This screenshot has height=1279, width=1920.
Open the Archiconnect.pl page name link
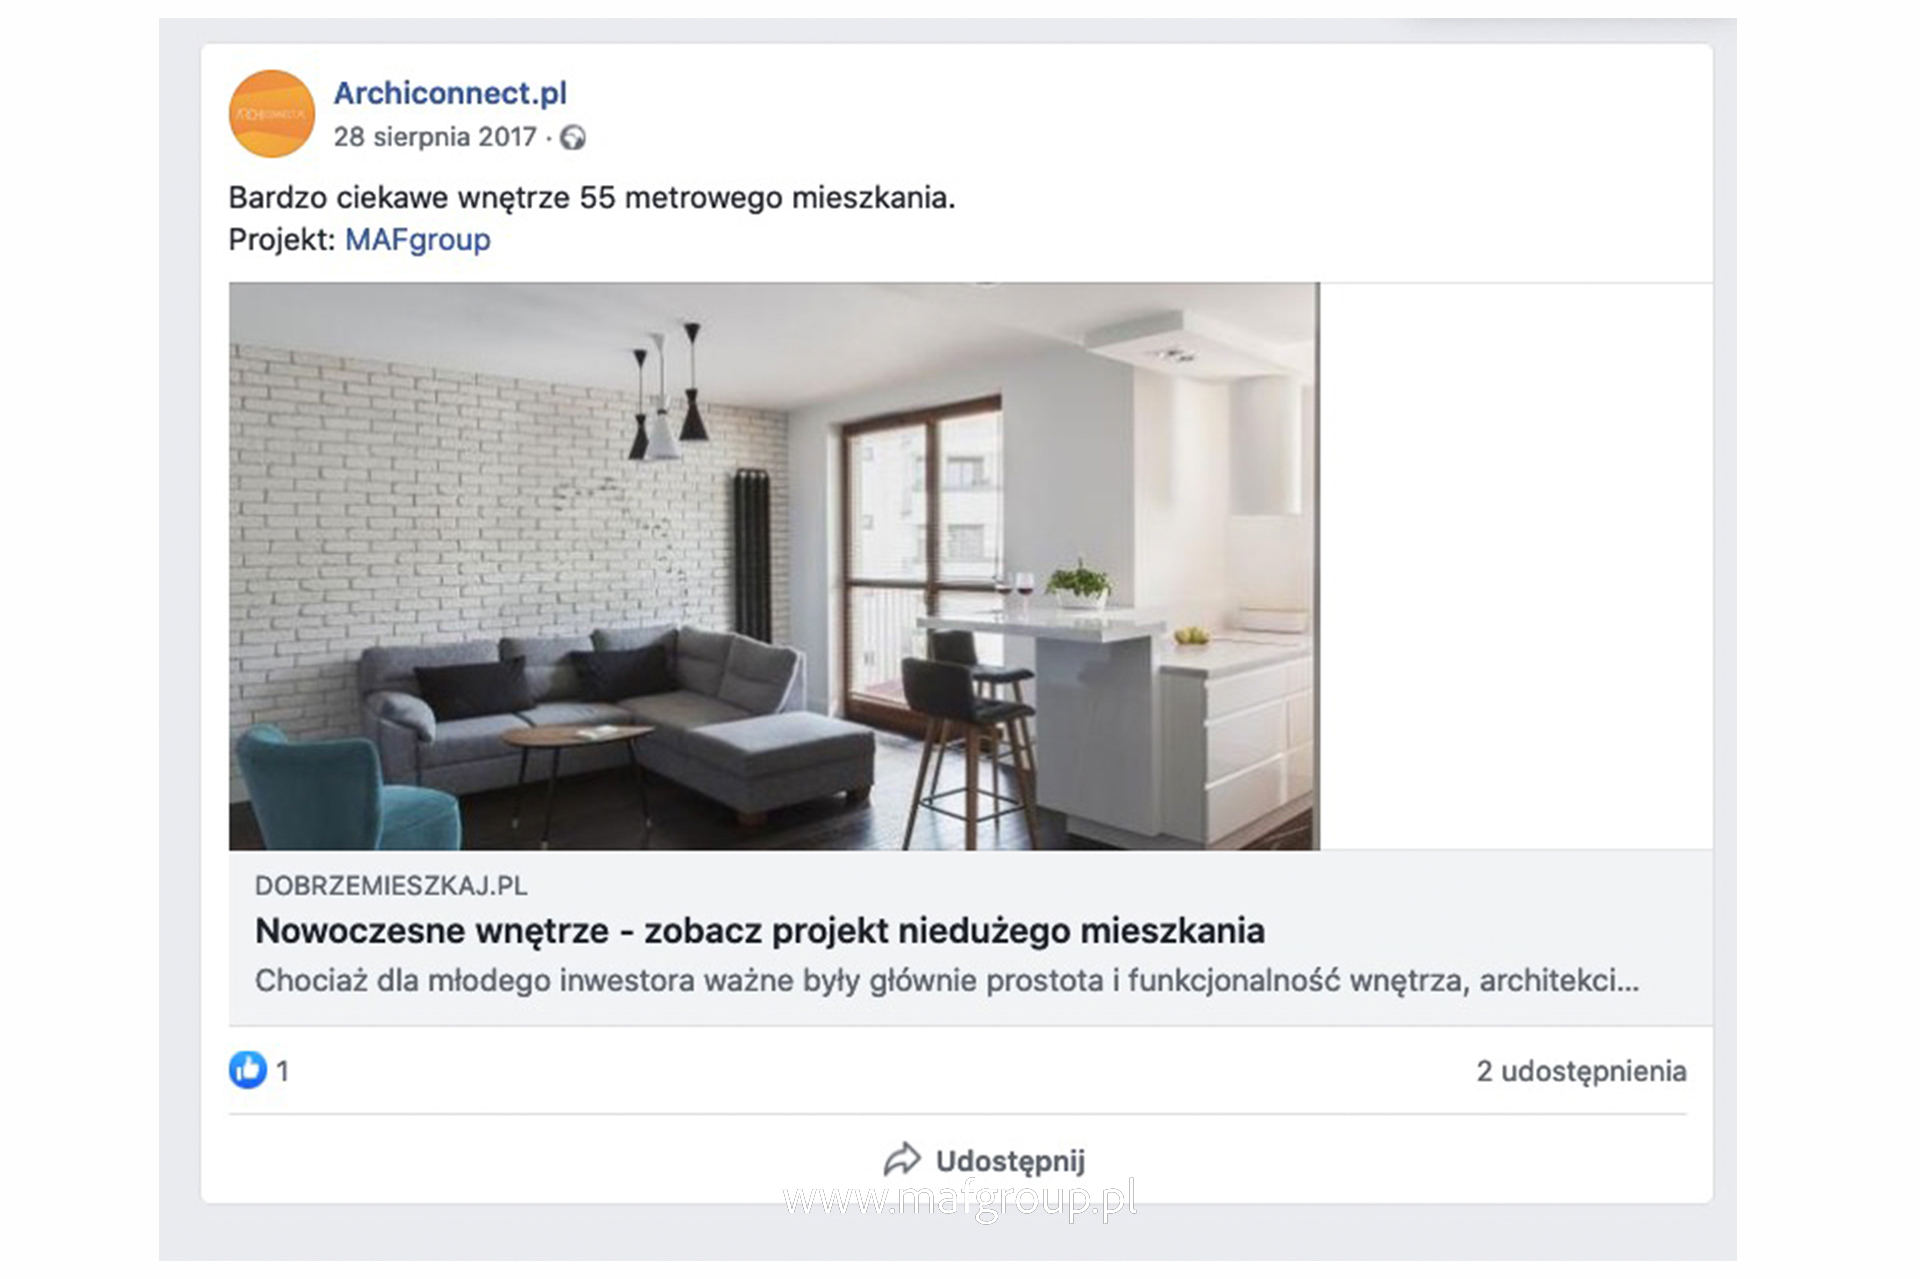click(450, 93)
